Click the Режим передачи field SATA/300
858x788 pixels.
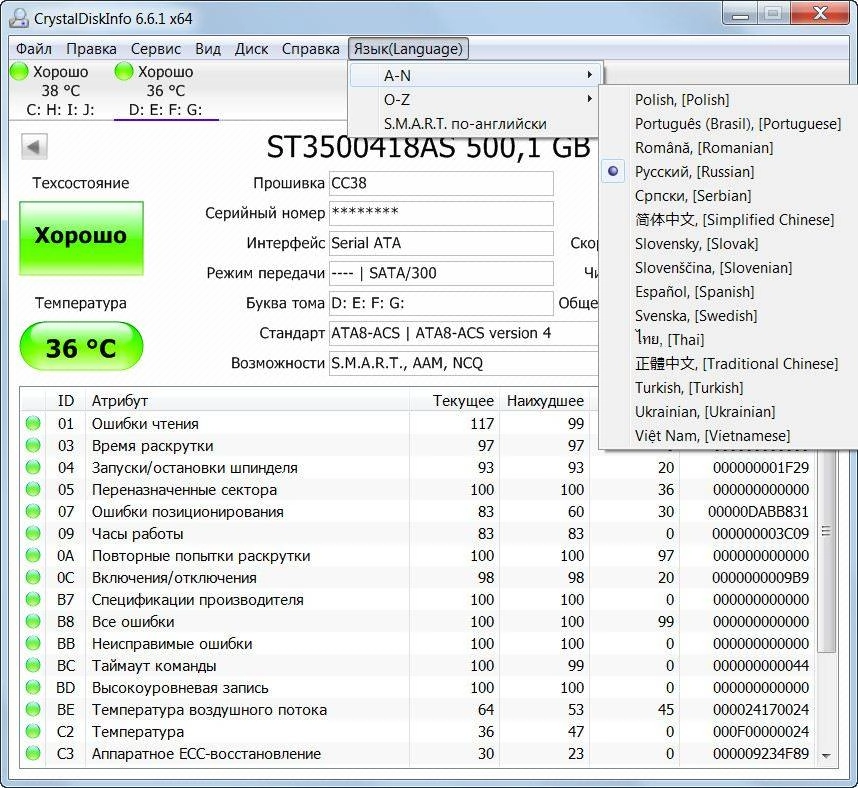441,273
